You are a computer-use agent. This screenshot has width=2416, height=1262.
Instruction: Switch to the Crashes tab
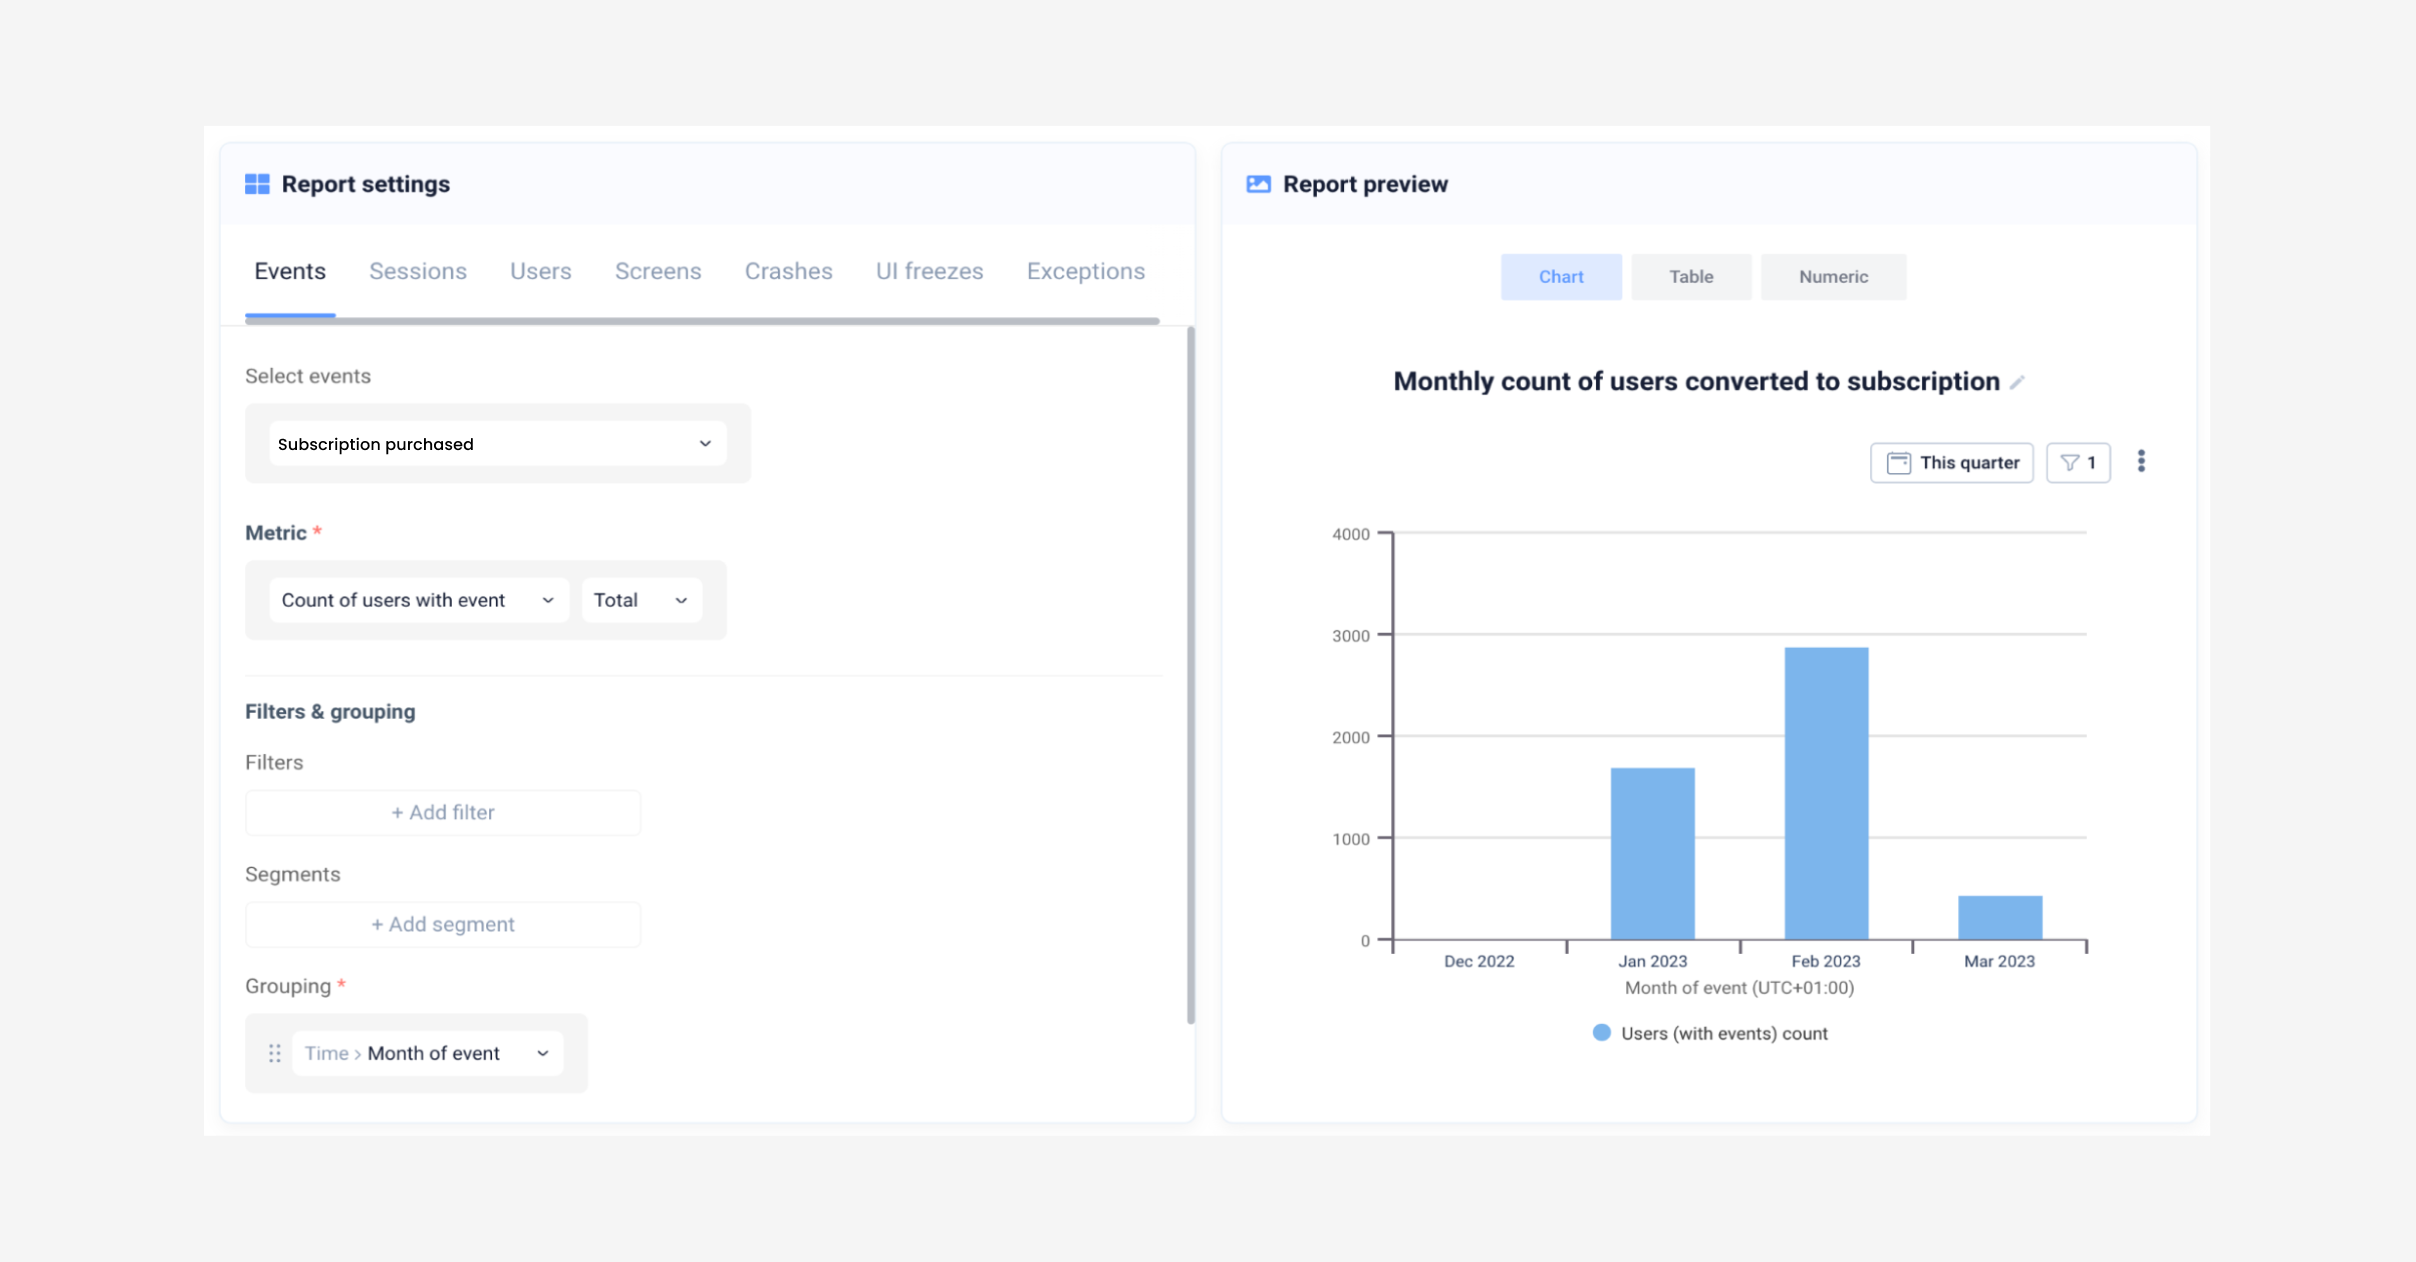(x=788, y=270)
